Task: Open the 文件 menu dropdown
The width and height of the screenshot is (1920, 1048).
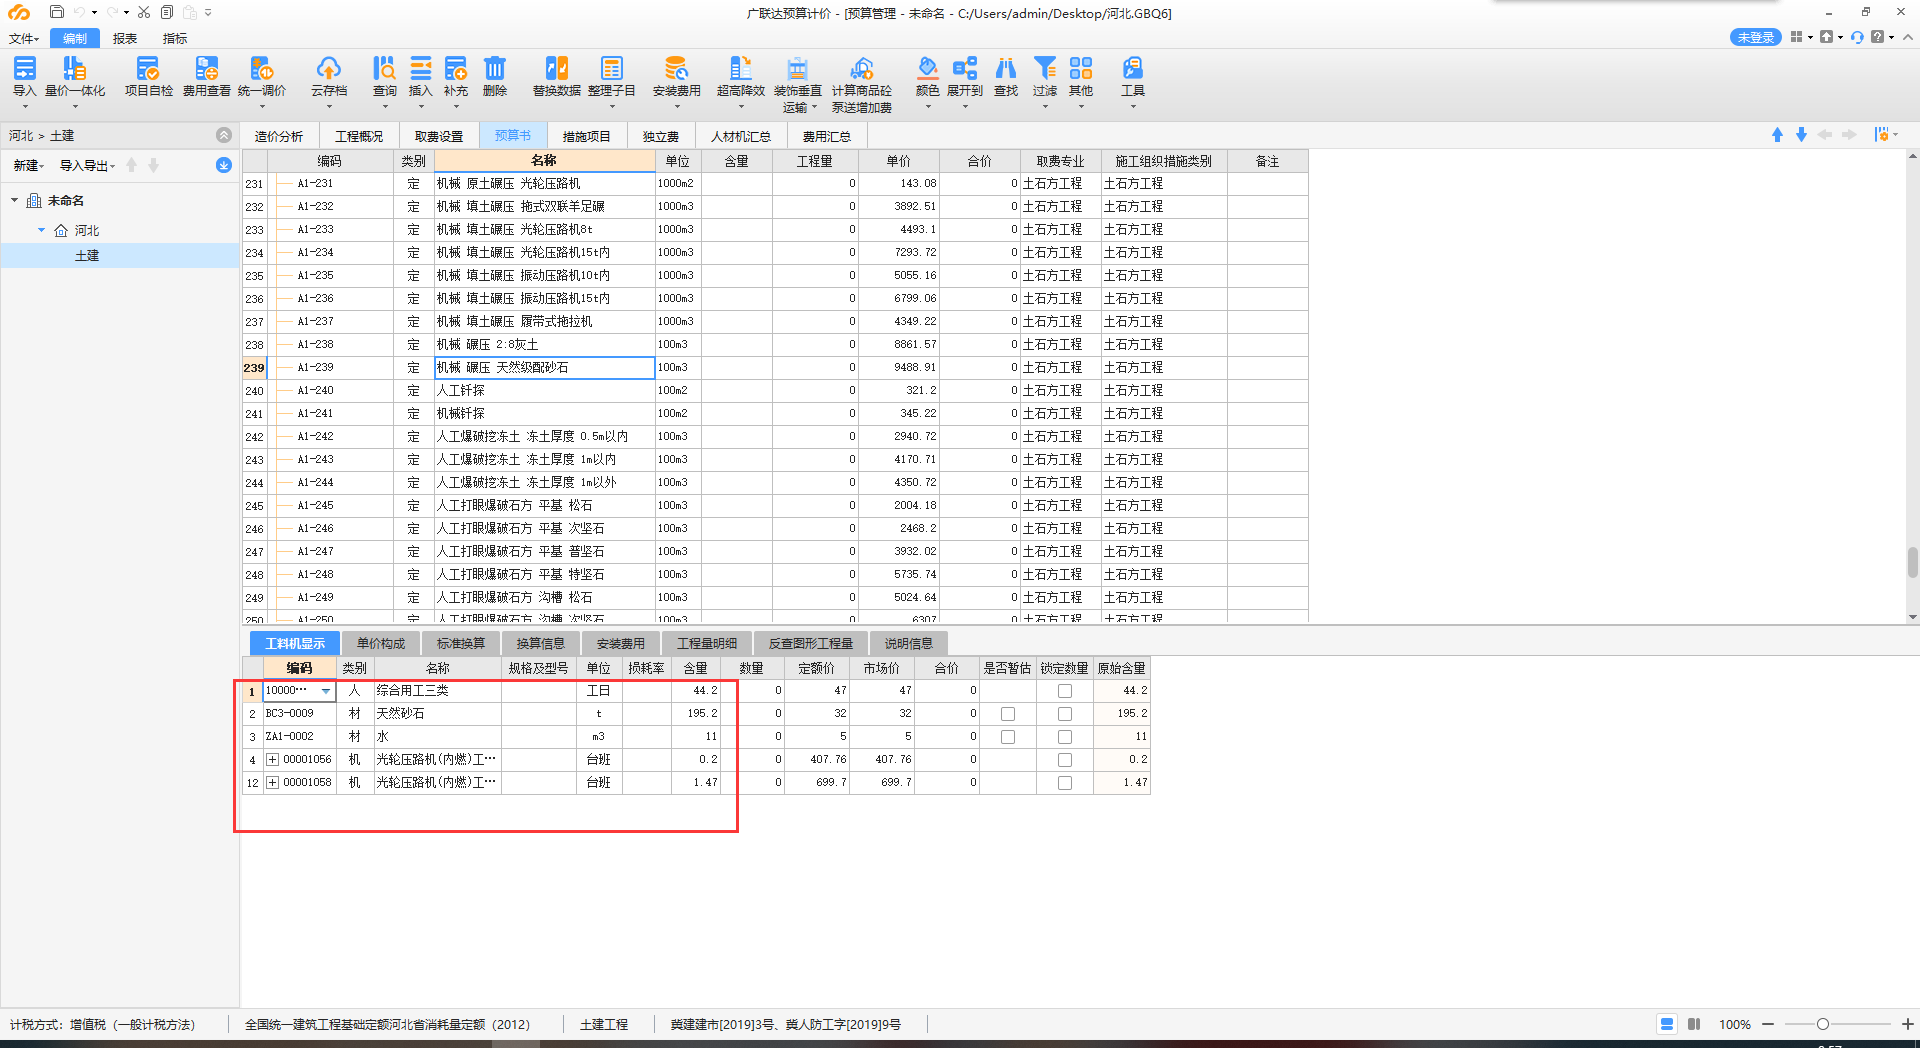Action: pos(24,38)
